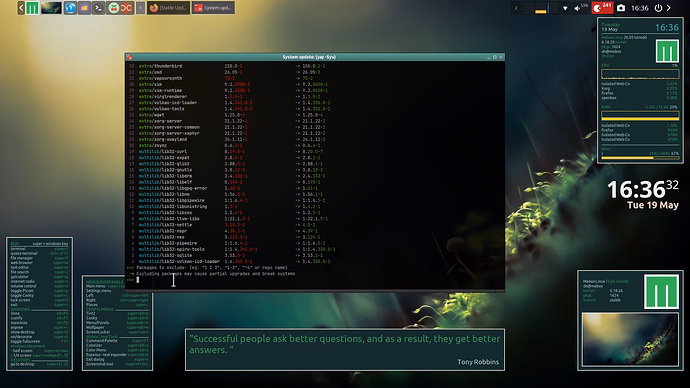
Task: Click the RAM usage bar in Conky
Action: point(640,116)
